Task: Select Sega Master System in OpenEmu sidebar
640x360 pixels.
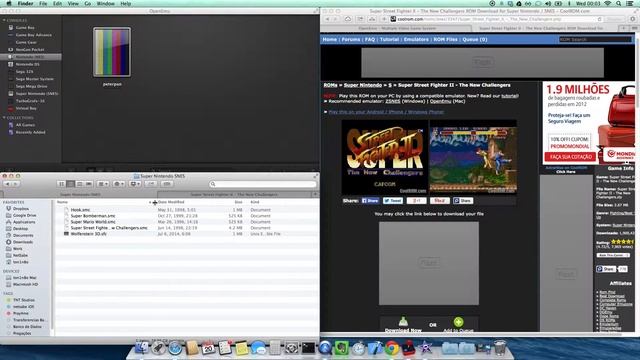Action: [x=34, y=79]
